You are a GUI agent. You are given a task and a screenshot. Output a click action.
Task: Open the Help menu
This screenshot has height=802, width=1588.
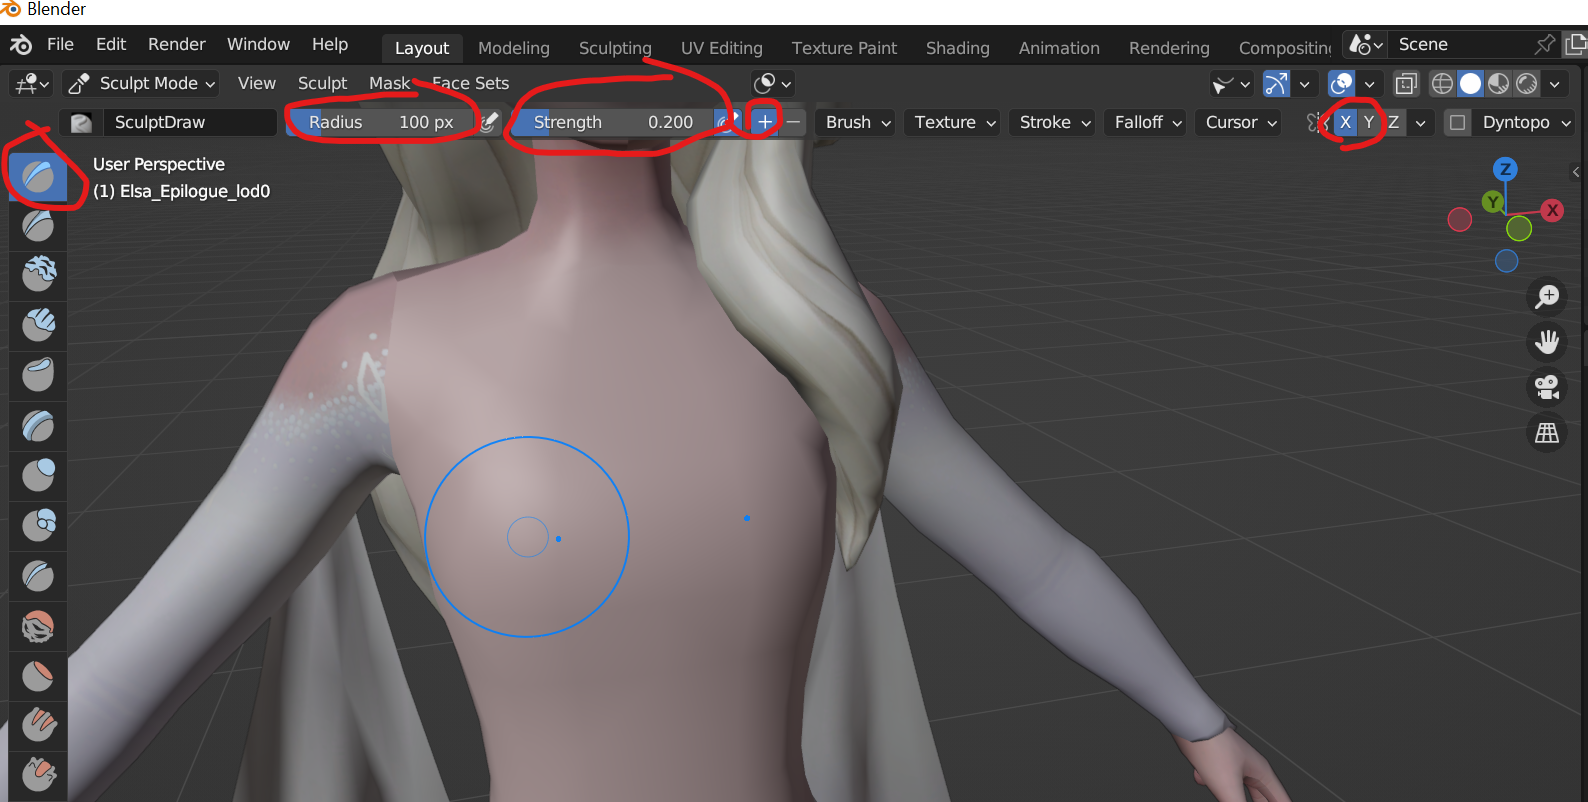(330, 44)
